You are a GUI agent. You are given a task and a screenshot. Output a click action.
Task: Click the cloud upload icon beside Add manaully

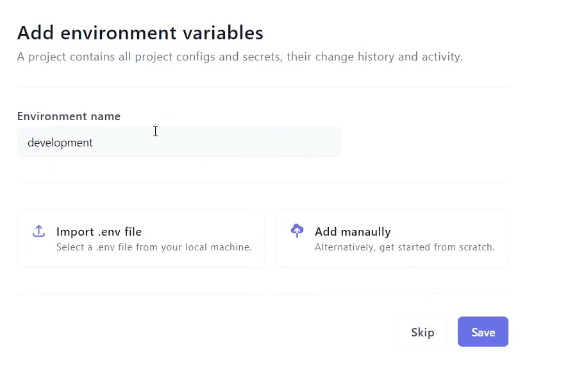pos(297,231)
